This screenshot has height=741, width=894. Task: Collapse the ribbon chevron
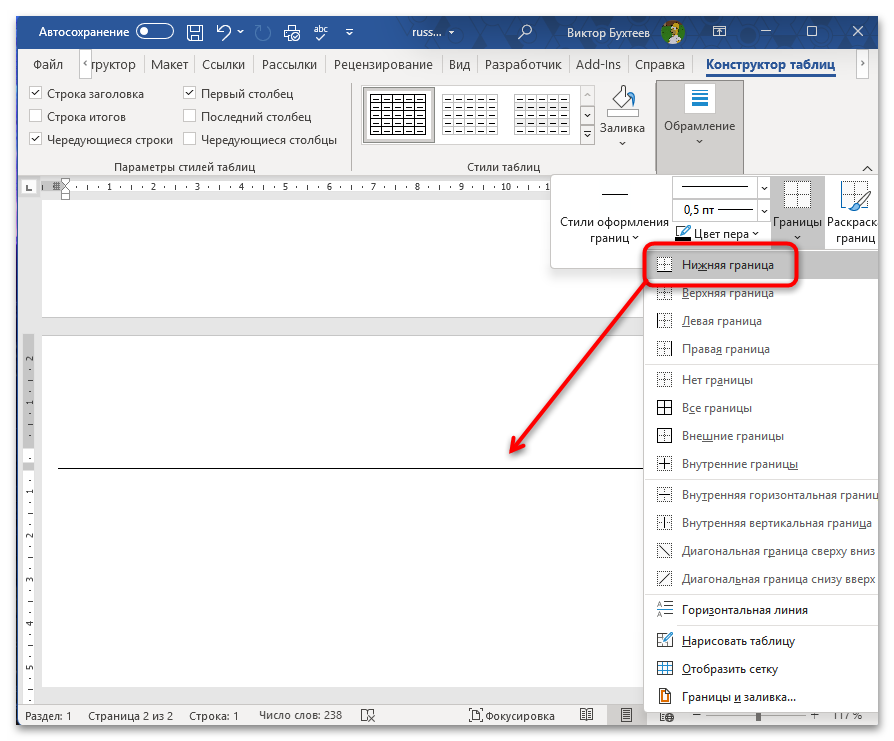867,168
